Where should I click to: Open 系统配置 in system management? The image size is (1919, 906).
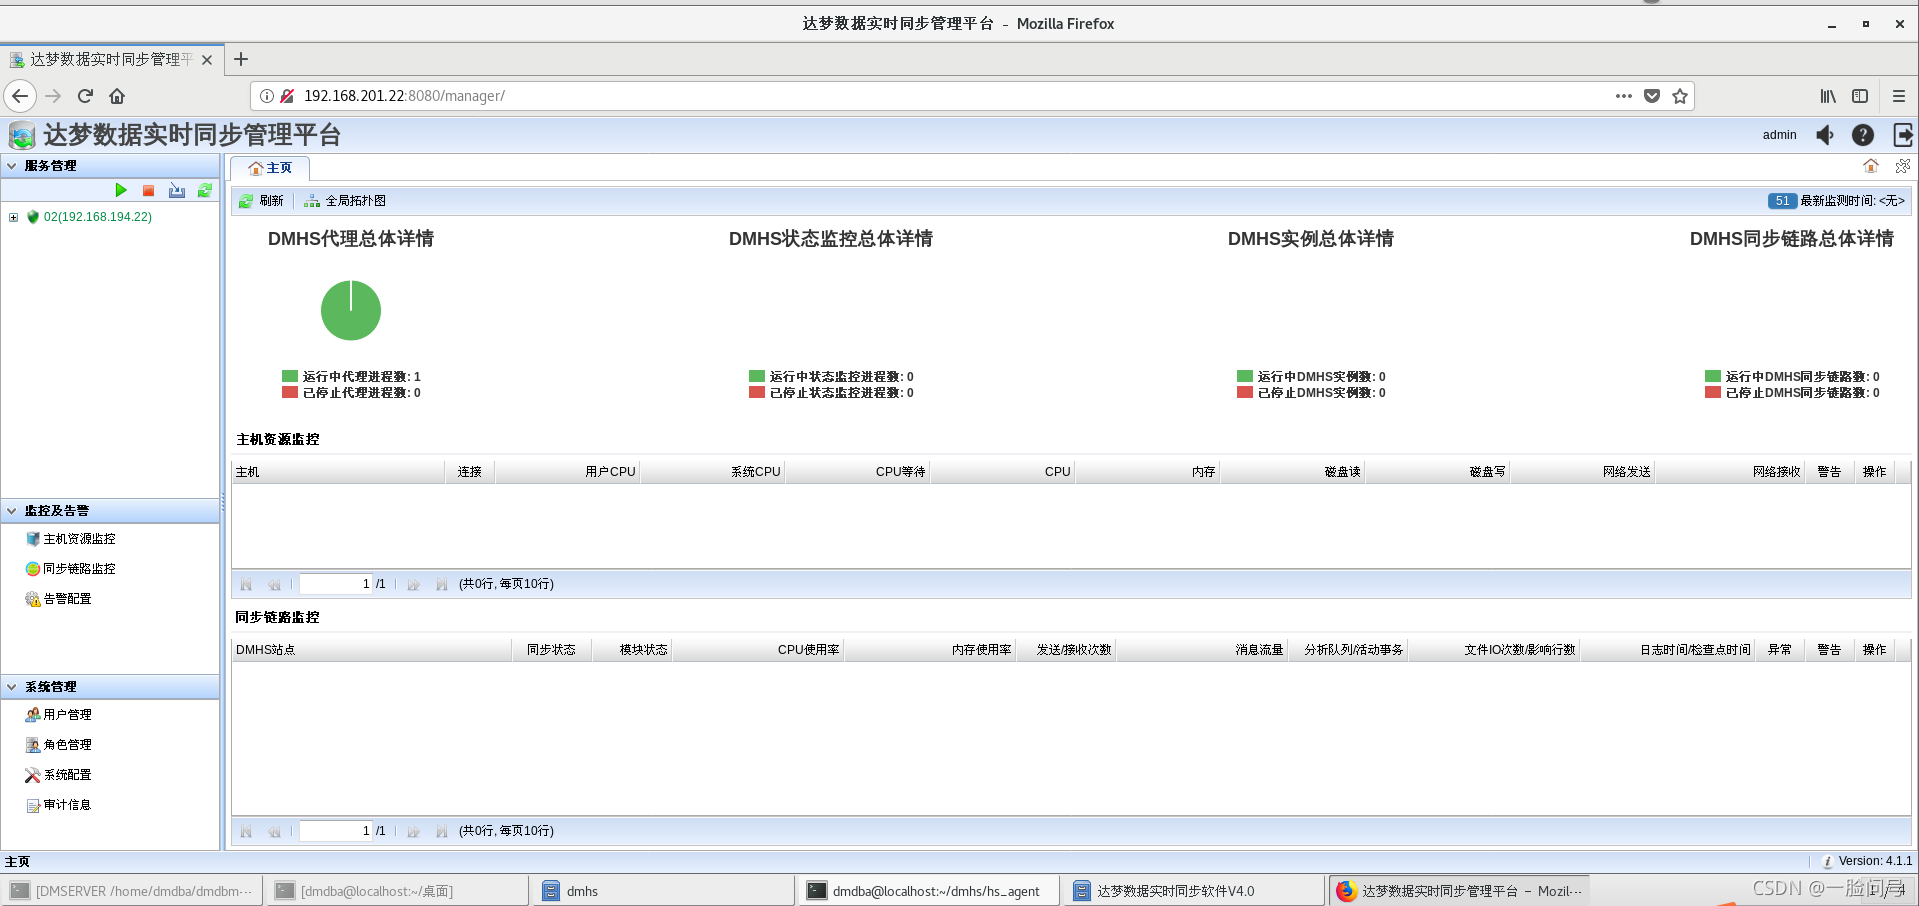[59, 775]
